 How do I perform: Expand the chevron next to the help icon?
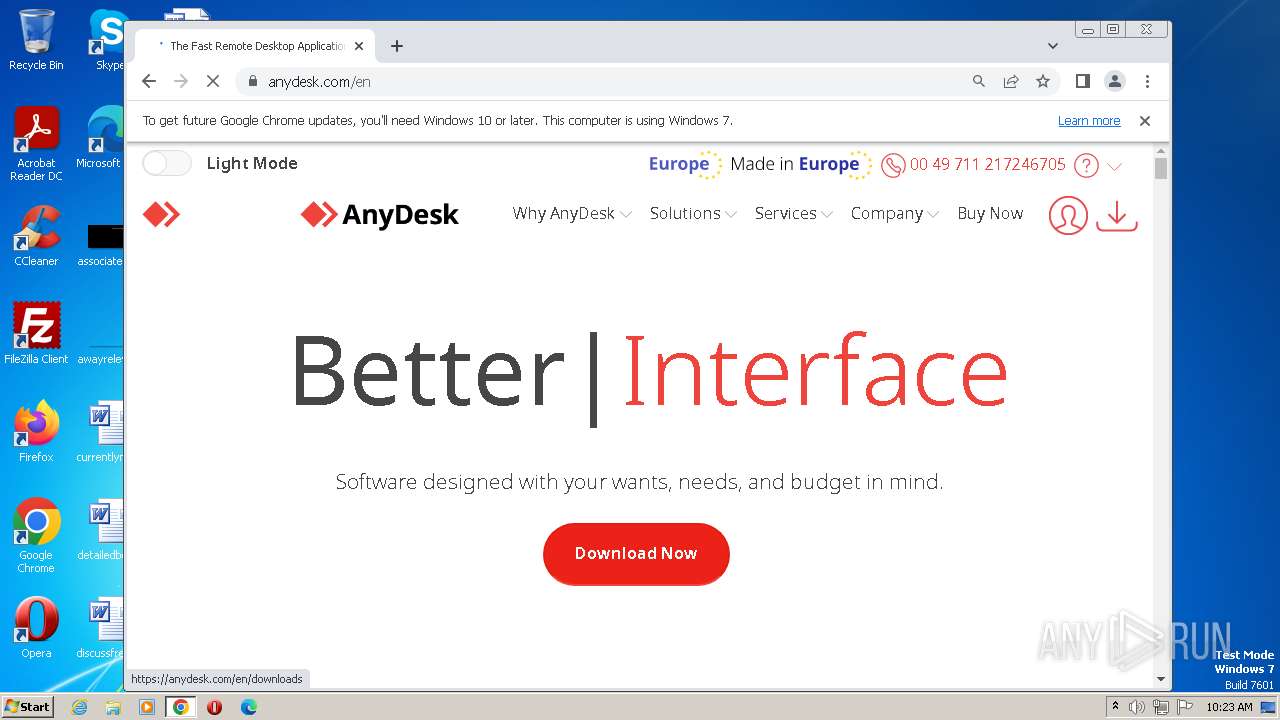(1115, 166)
